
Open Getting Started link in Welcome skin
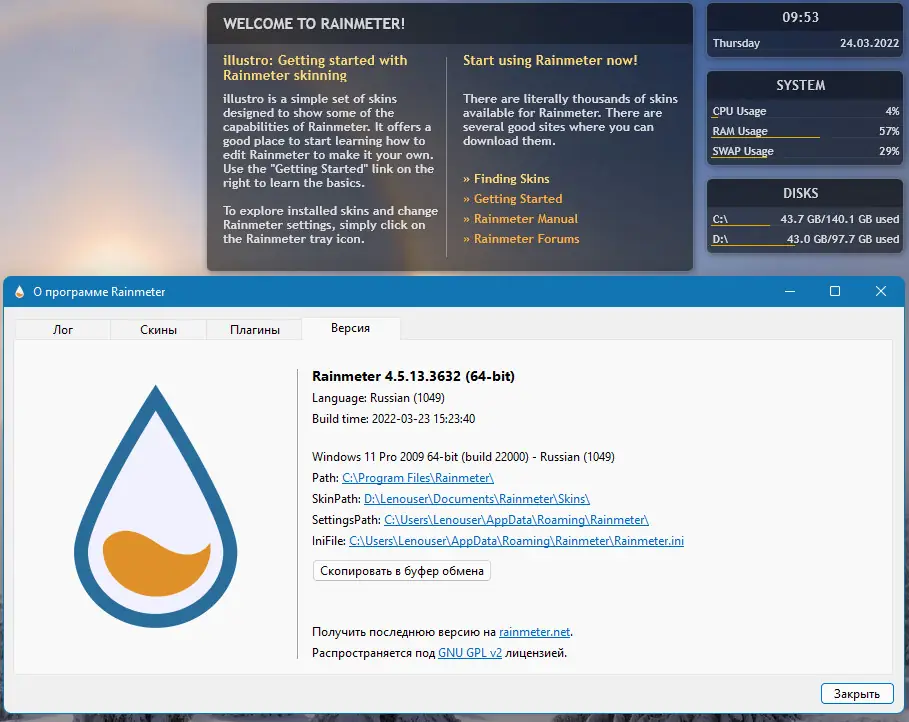[512, 198]
